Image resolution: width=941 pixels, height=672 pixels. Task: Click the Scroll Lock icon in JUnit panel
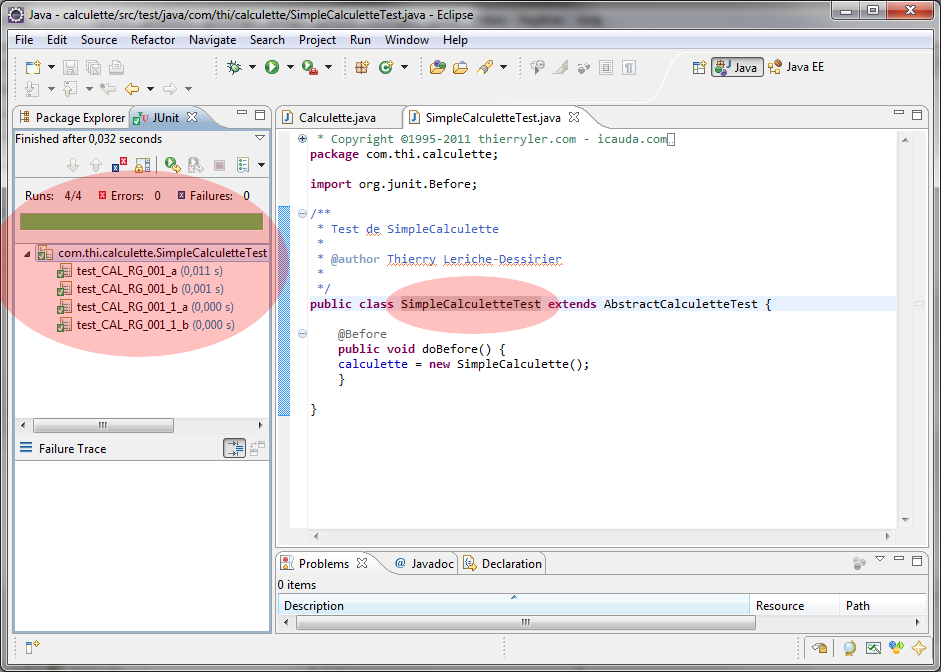(143, 165)
